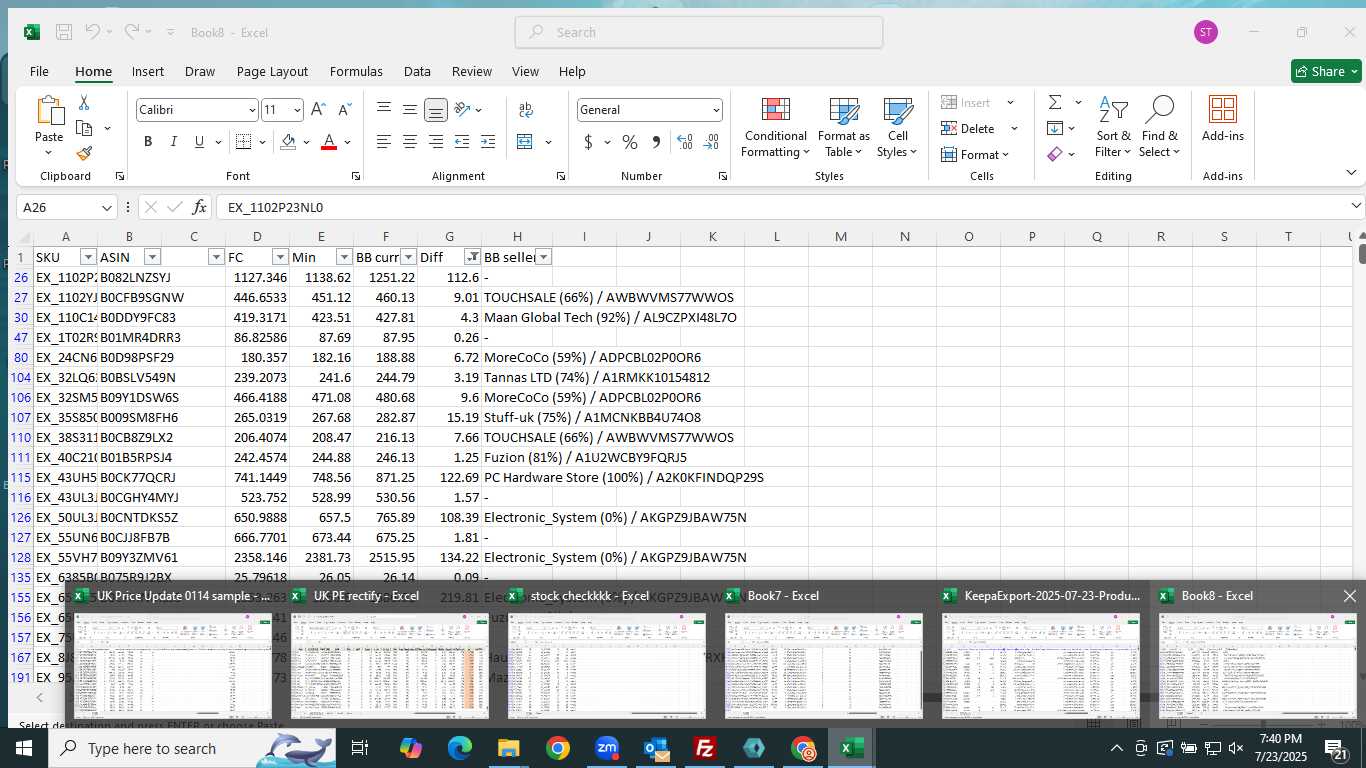Click the AutoSum sigma icon
Image resolution: width=1366 pixels, height=768 pixels.
1055,102
